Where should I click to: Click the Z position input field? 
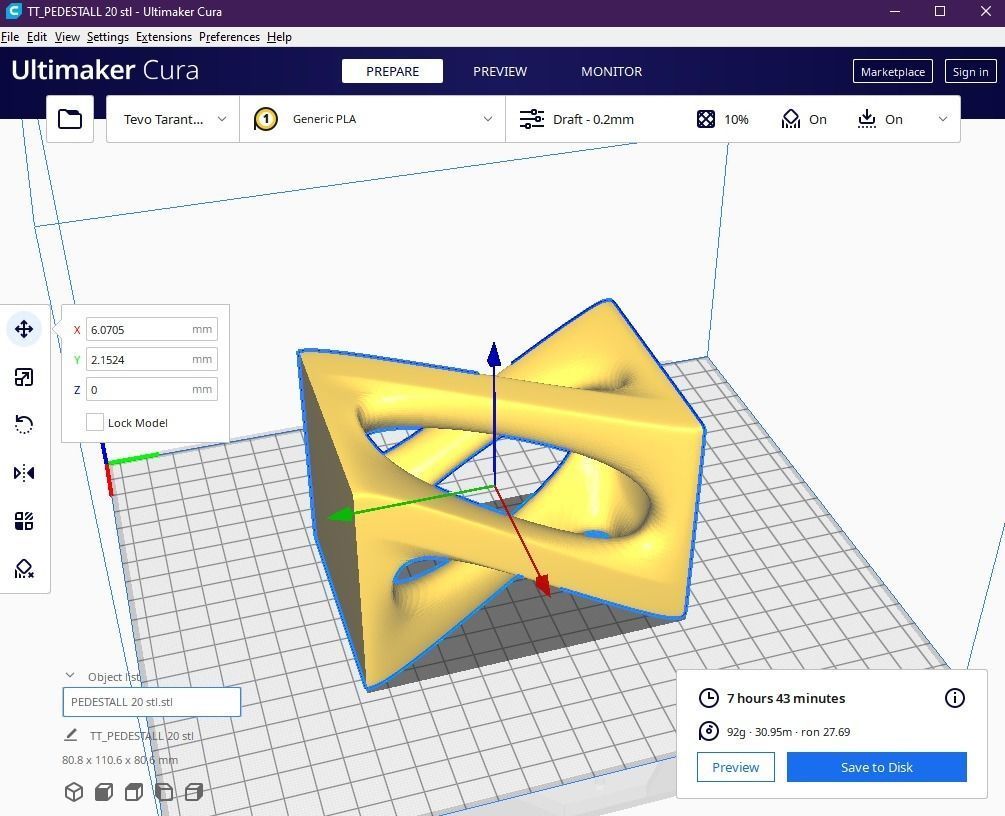click(x=151, y=389)
